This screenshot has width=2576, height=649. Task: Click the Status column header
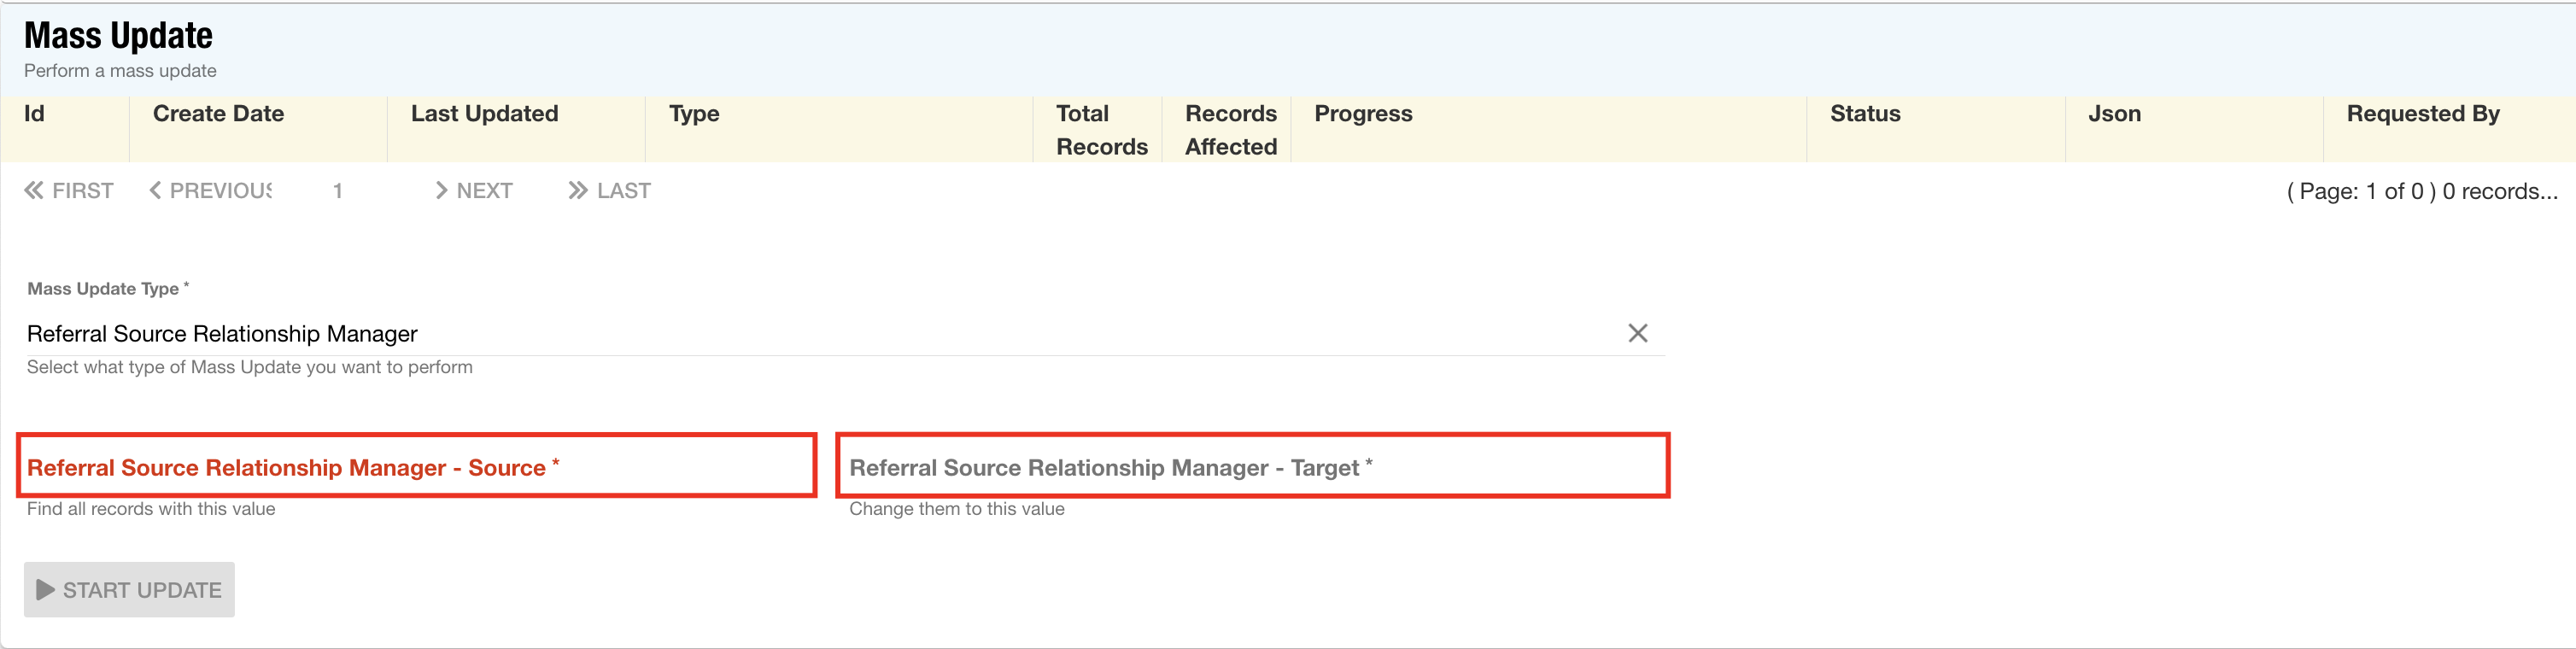tap(1864, 114)
